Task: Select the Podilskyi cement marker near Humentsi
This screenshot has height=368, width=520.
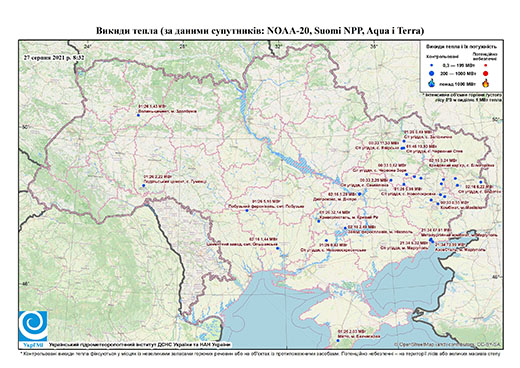Action: [x=144, y=185]
